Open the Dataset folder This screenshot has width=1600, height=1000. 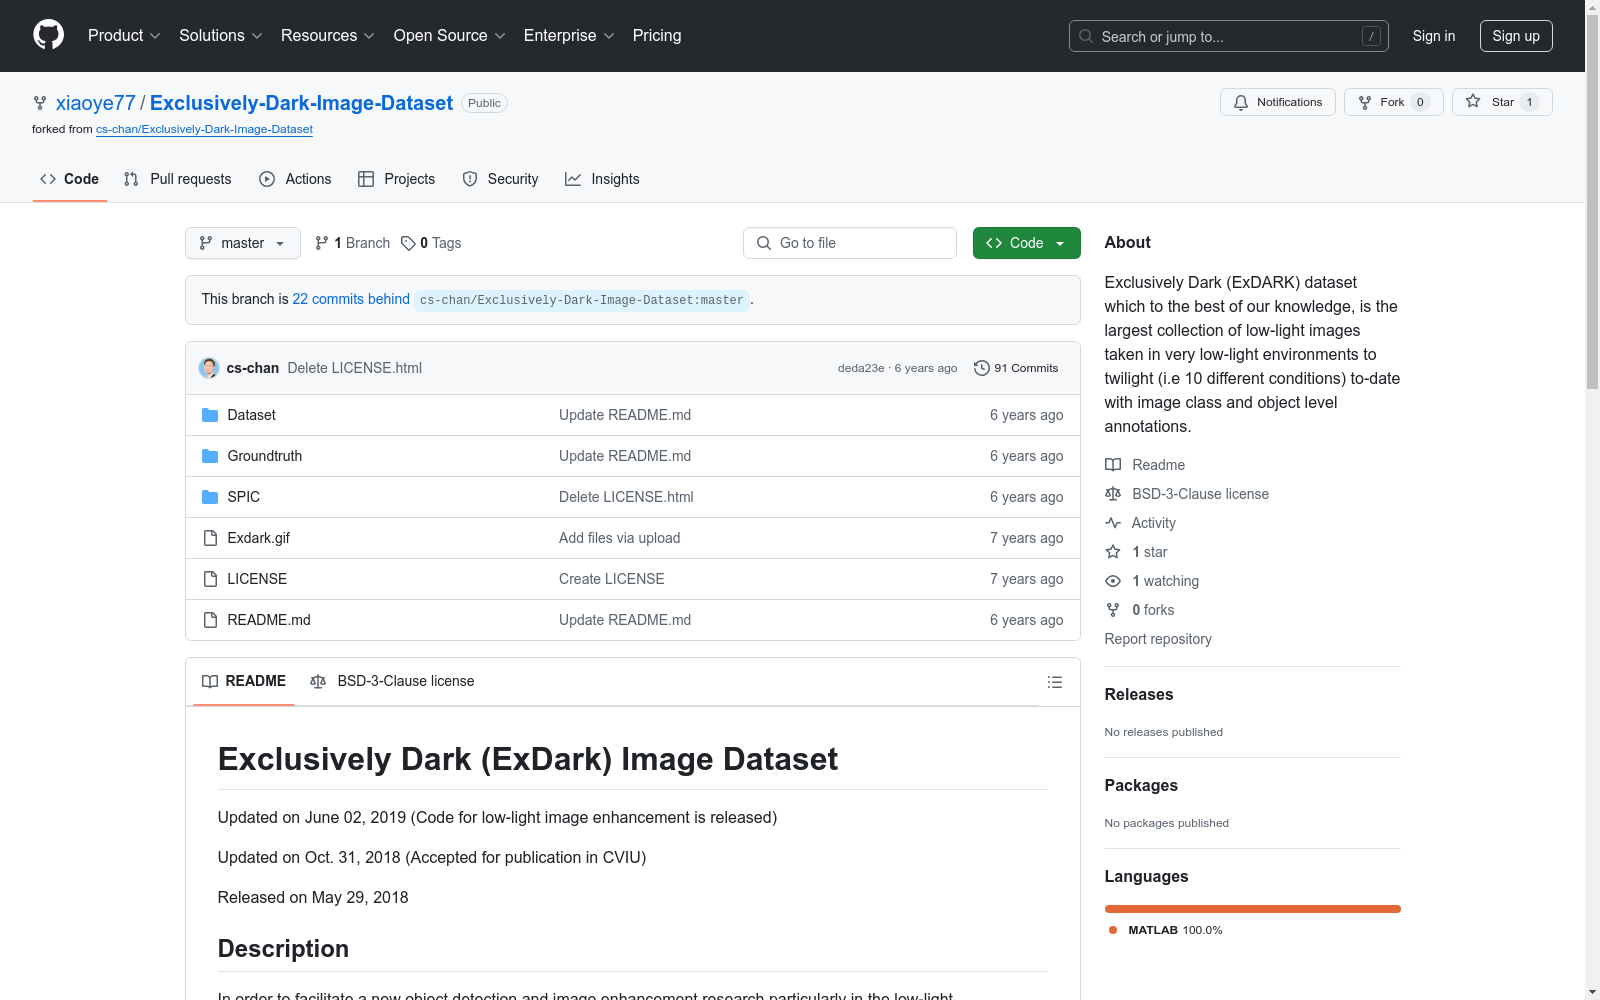251,415
